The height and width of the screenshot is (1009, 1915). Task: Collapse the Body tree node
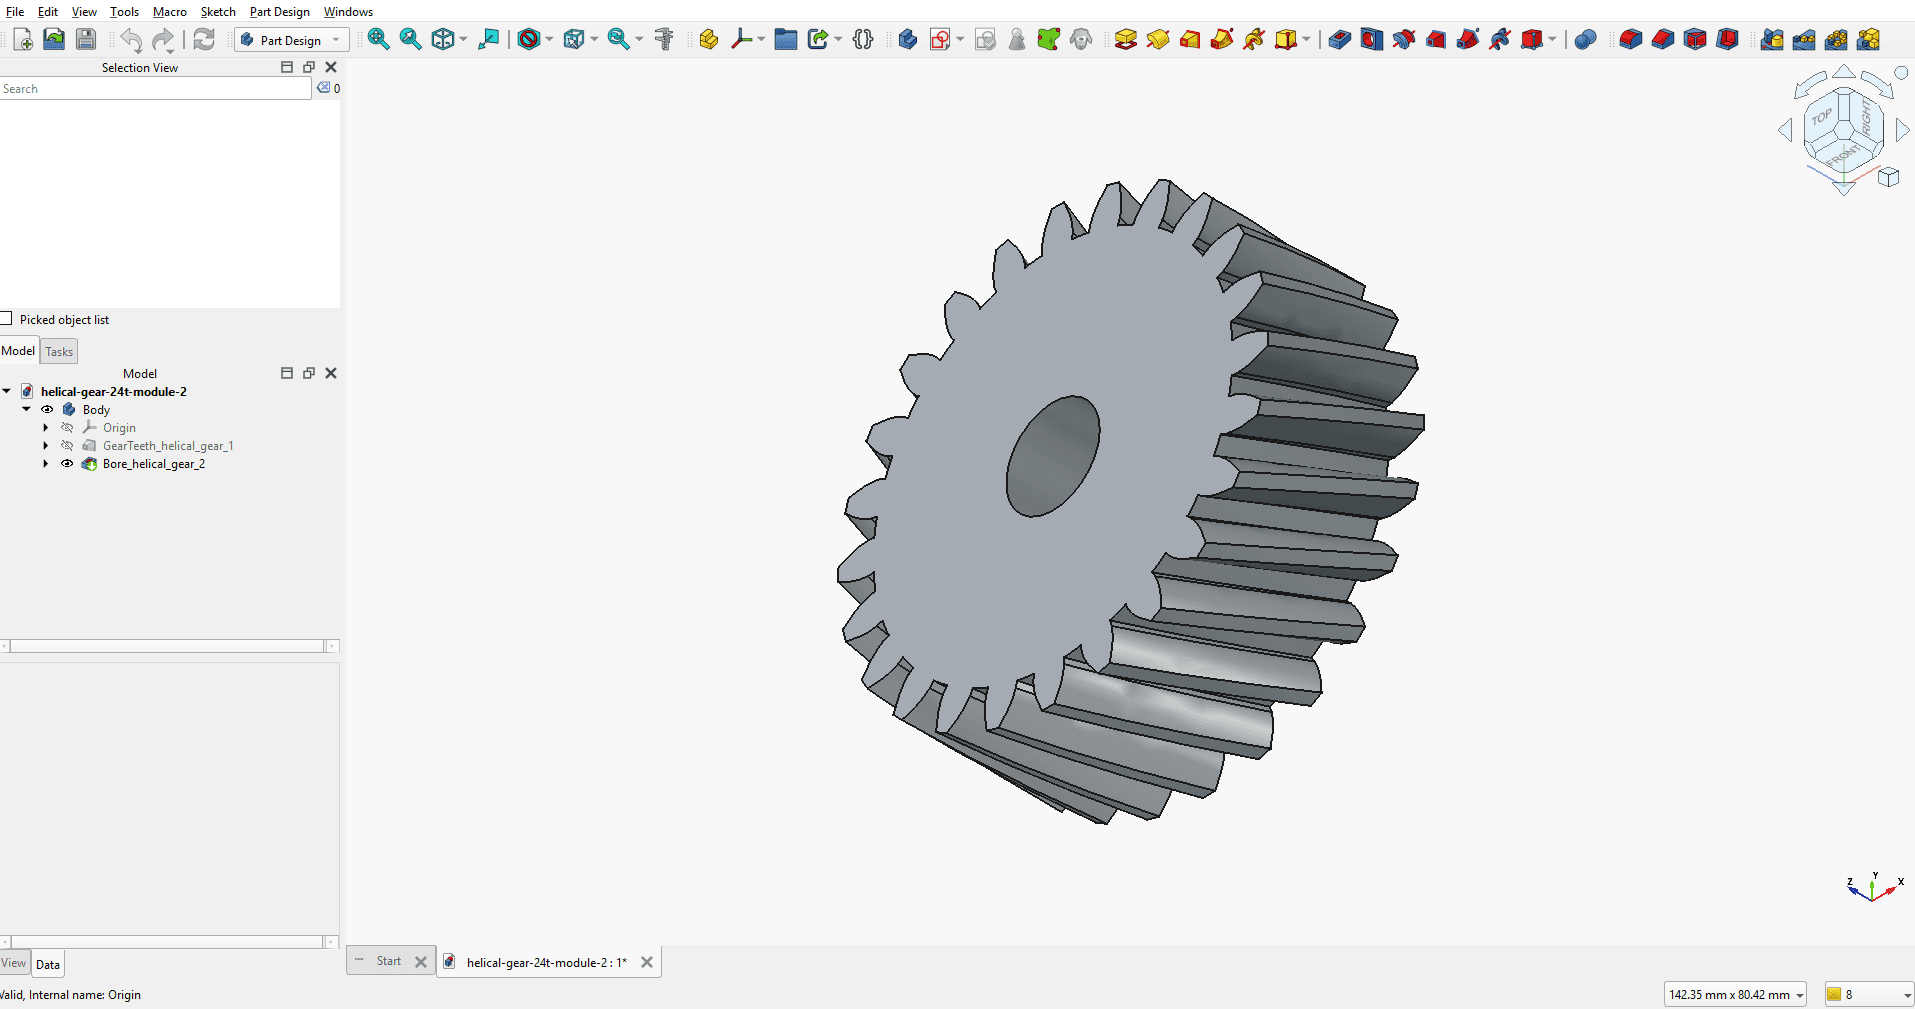(x=27, y=410)
